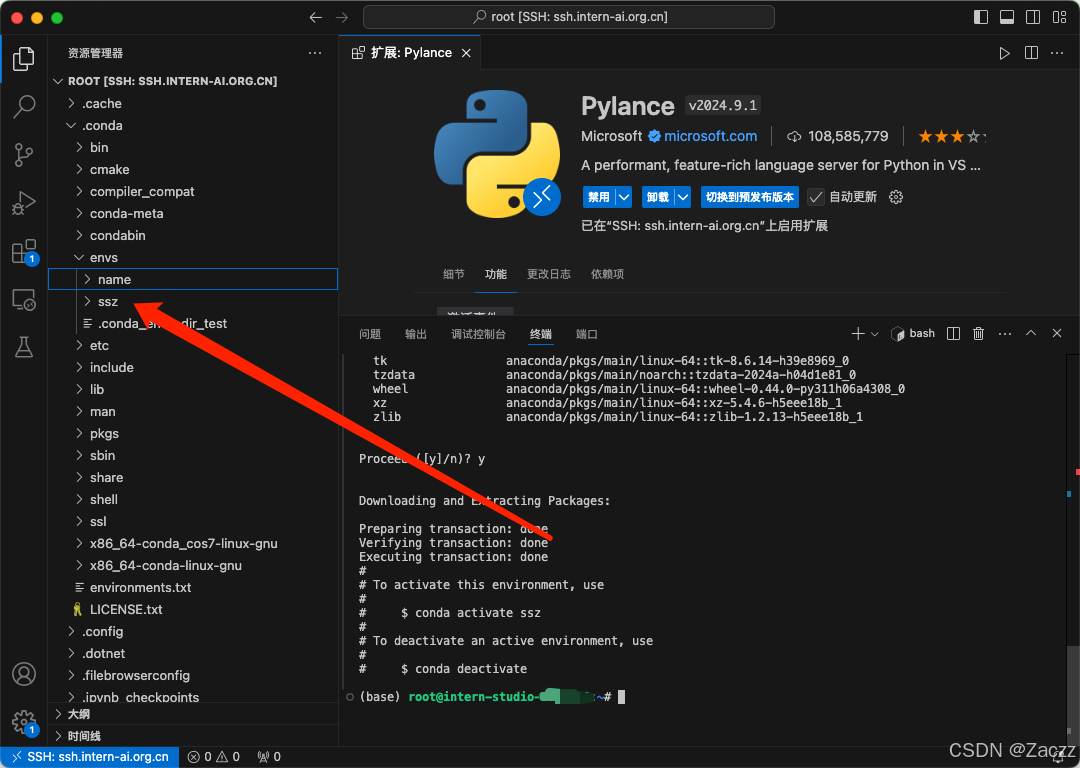Open the Source Control view
Screen dimensions: 1080x768
tap(24, 155)
